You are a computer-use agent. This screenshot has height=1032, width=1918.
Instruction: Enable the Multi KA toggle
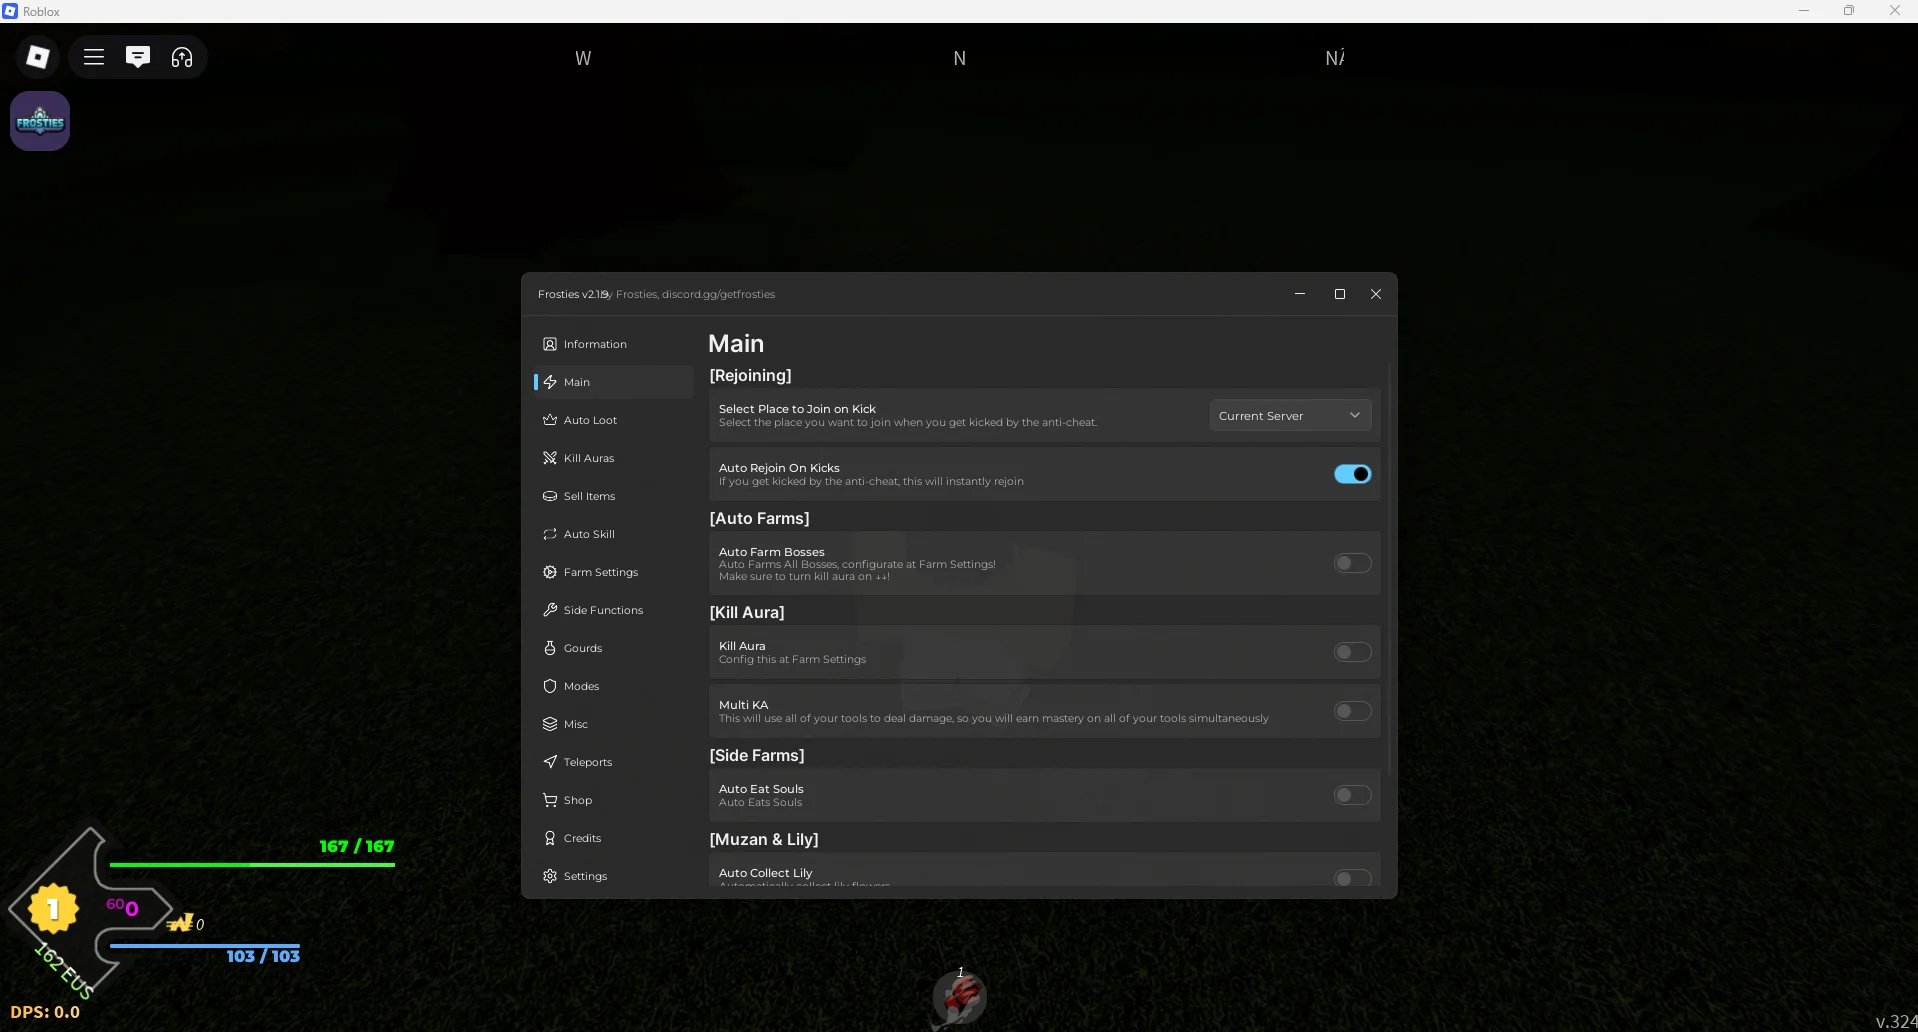[x=1352, y=711]
